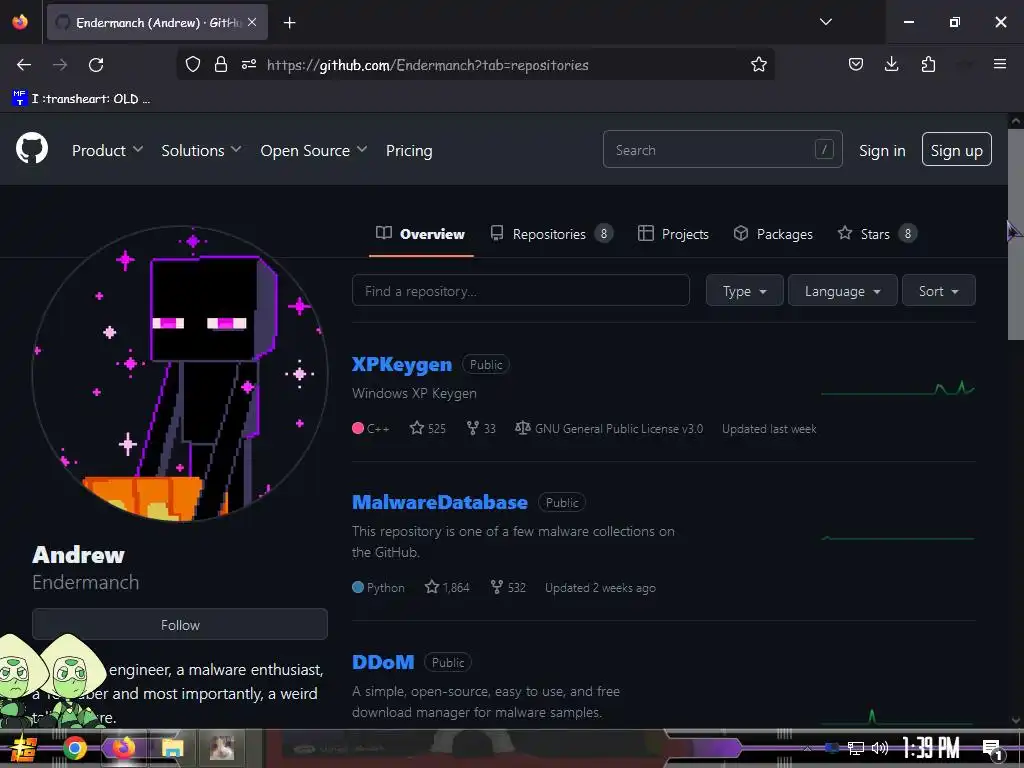Open the notification center icon

[x=991, y=749]
